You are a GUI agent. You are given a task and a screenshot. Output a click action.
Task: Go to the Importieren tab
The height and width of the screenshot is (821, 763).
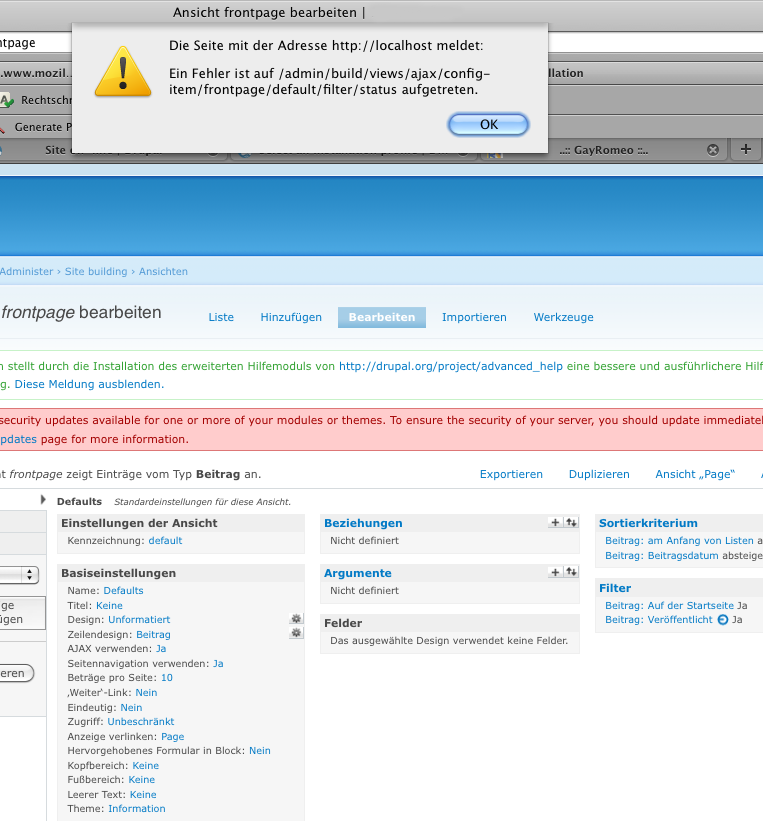pos(474,317)
